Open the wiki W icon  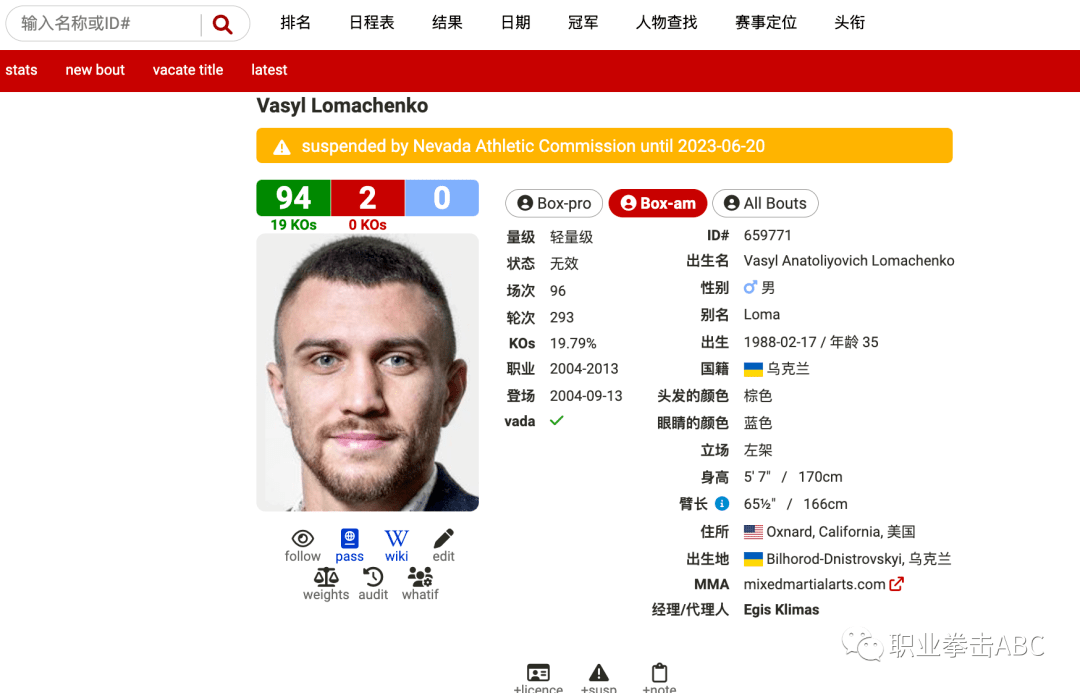point(396,538)
